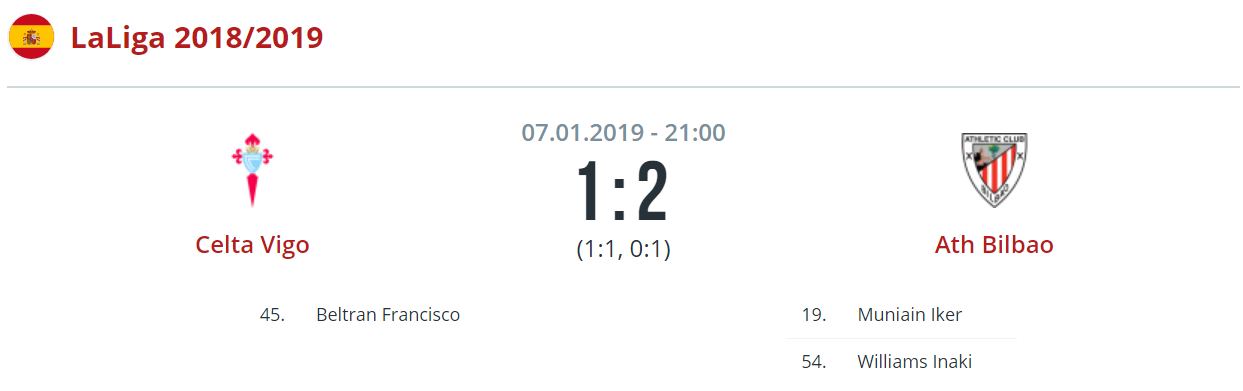This screenshot has height=391, width=1243.
Task: Select the match date 07.01.2019
Action: [584, 132]
